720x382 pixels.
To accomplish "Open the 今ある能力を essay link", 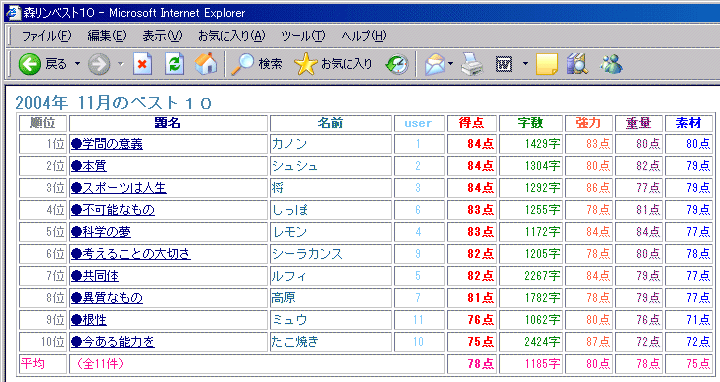I will pyautogui.click(x=112, y=342).
